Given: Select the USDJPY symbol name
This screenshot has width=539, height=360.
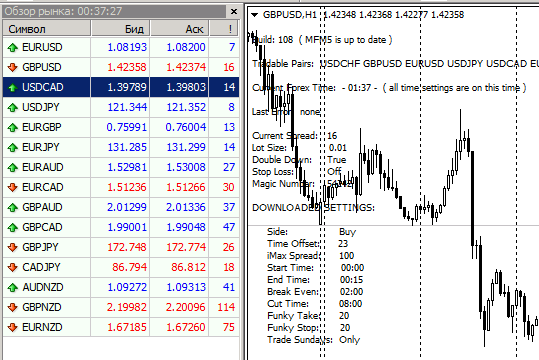Looking at the screenshot, I should (41, 107).
